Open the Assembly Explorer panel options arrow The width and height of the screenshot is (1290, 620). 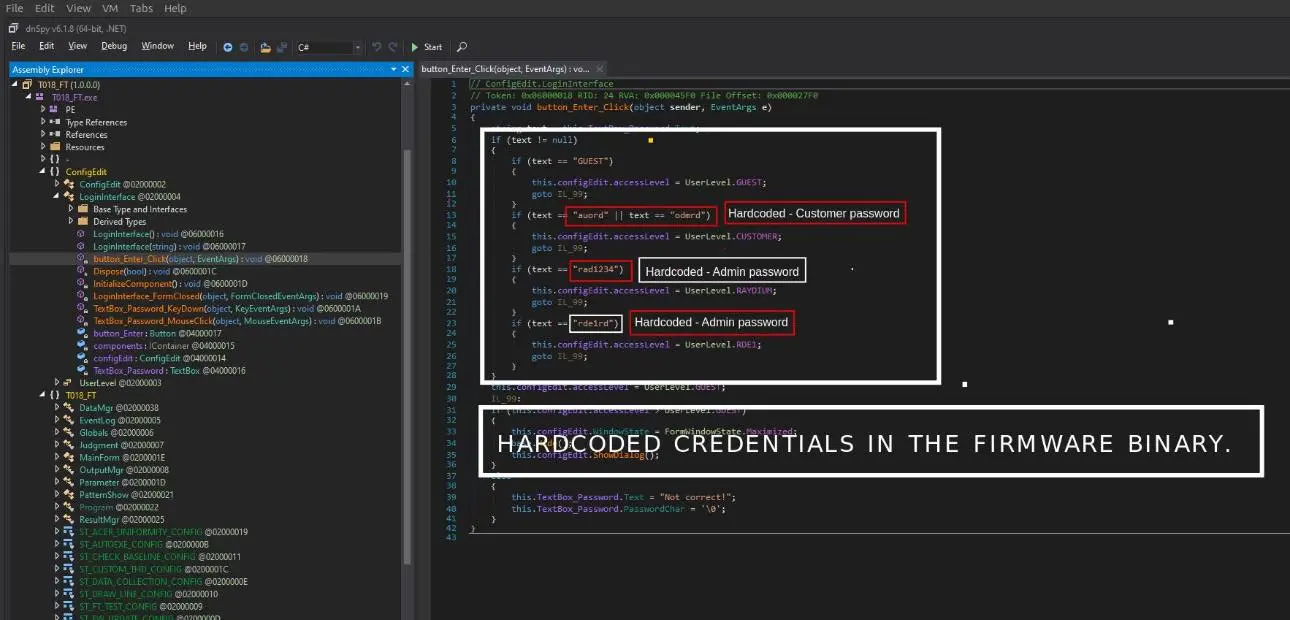pyautogui.click(x=392, y=69)
